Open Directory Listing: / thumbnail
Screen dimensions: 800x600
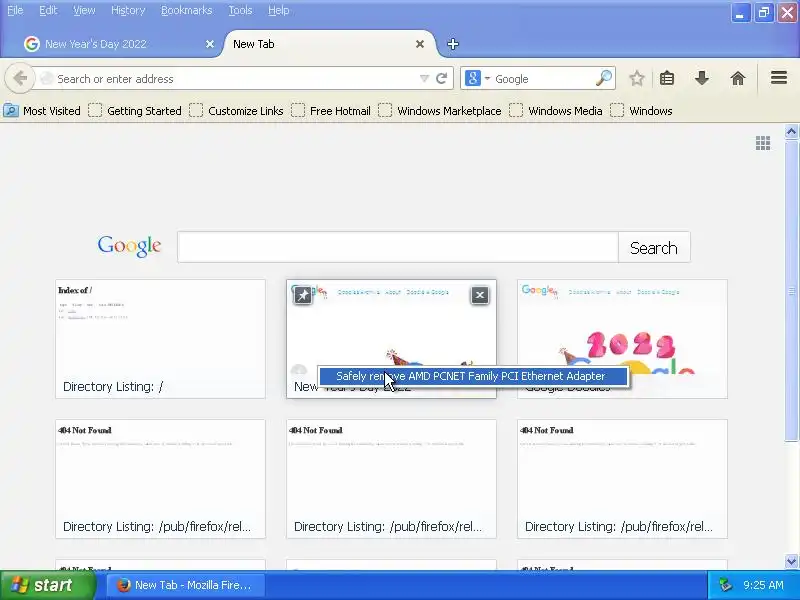tap(160, 339)
